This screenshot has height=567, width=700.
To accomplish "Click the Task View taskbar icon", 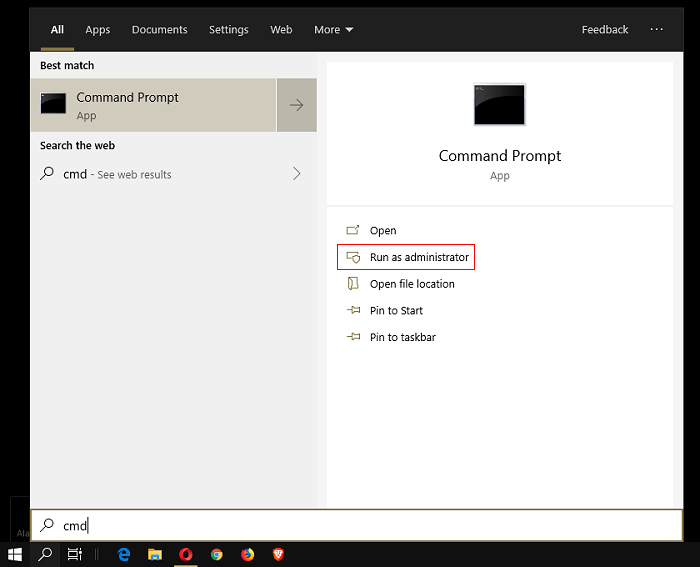I will pos(75,554).
